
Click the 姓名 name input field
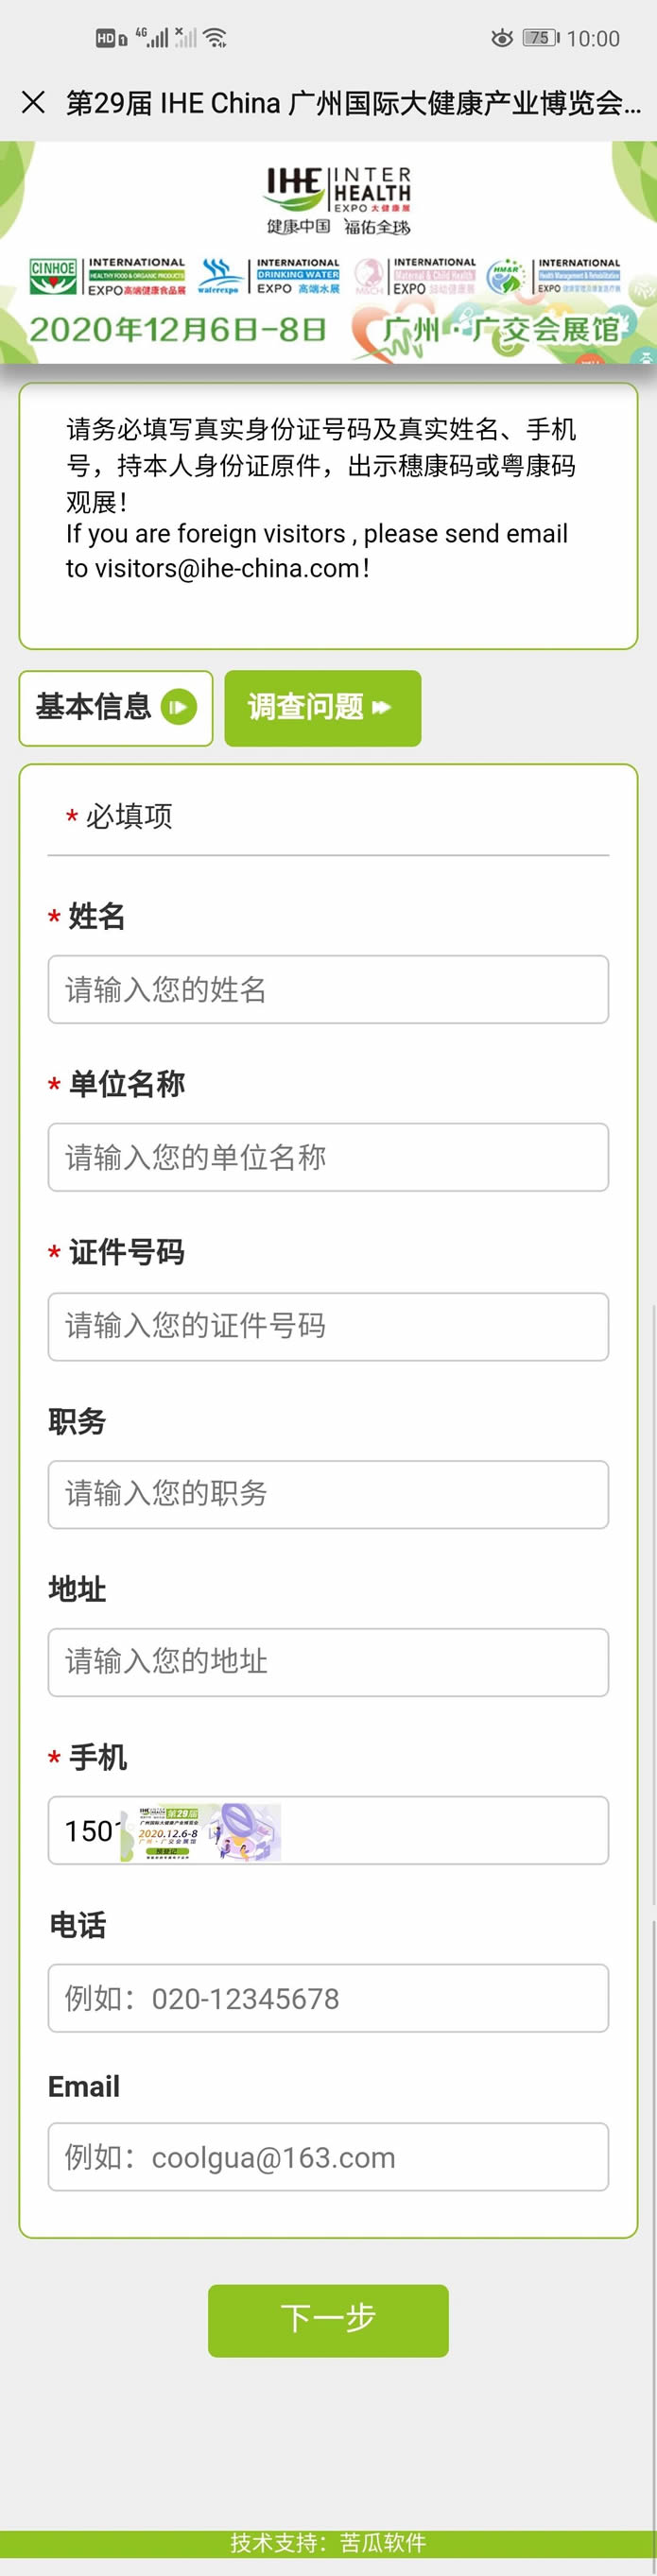tap(328, 989)
